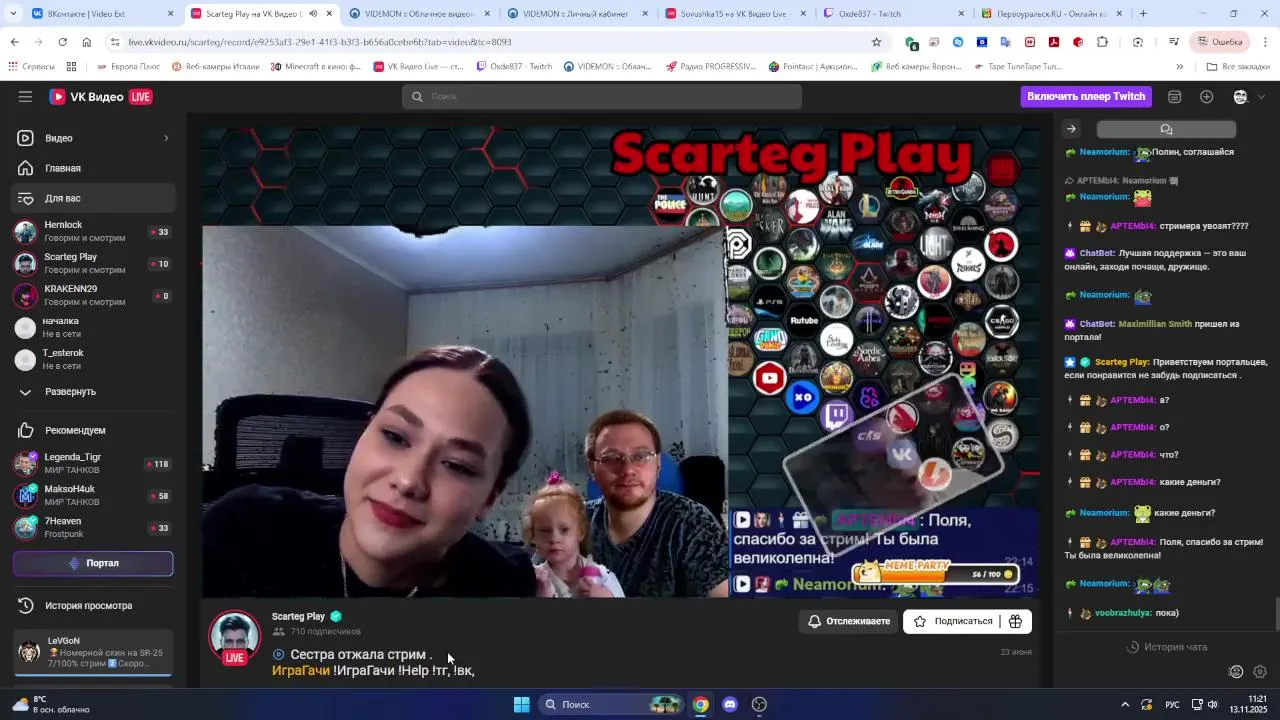Click the Портал button

(93, 563)
